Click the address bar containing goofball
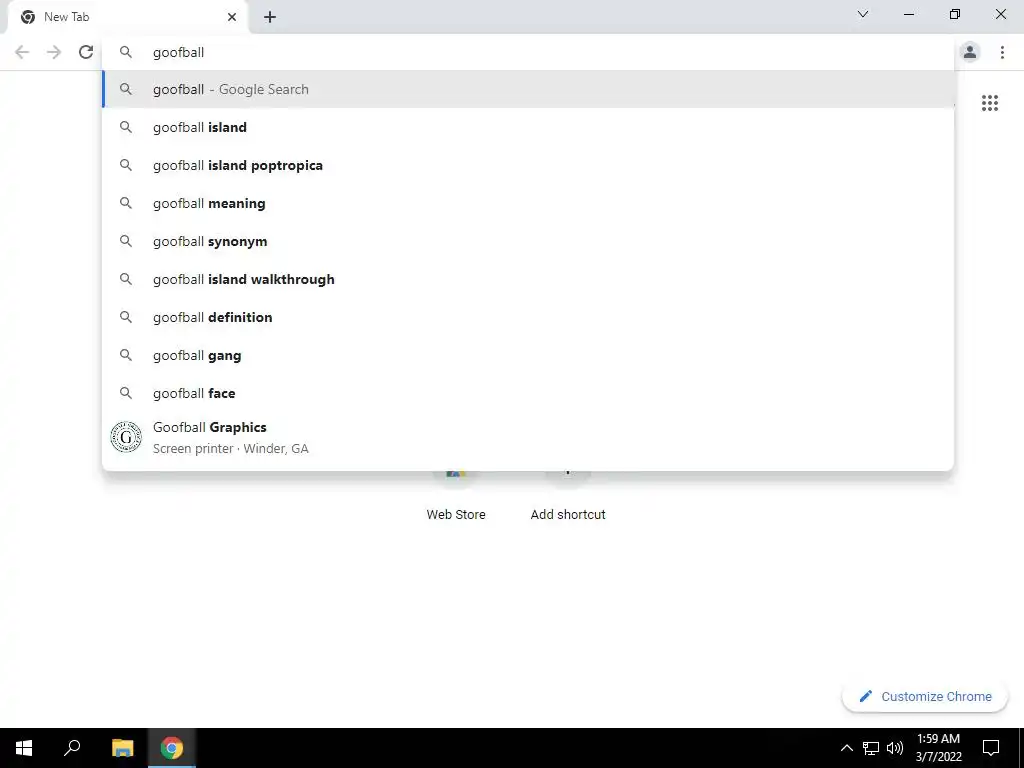 (x=529, y=52)
